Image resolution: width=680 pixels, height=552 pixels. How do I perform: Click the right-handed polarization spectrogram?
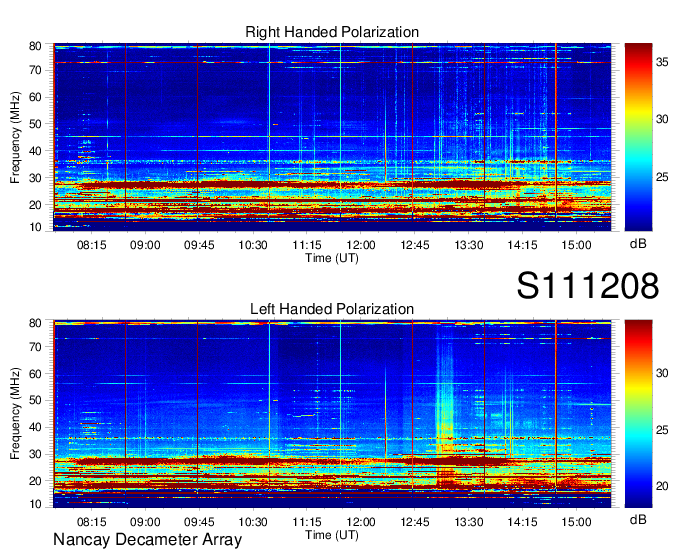point(332,137)
